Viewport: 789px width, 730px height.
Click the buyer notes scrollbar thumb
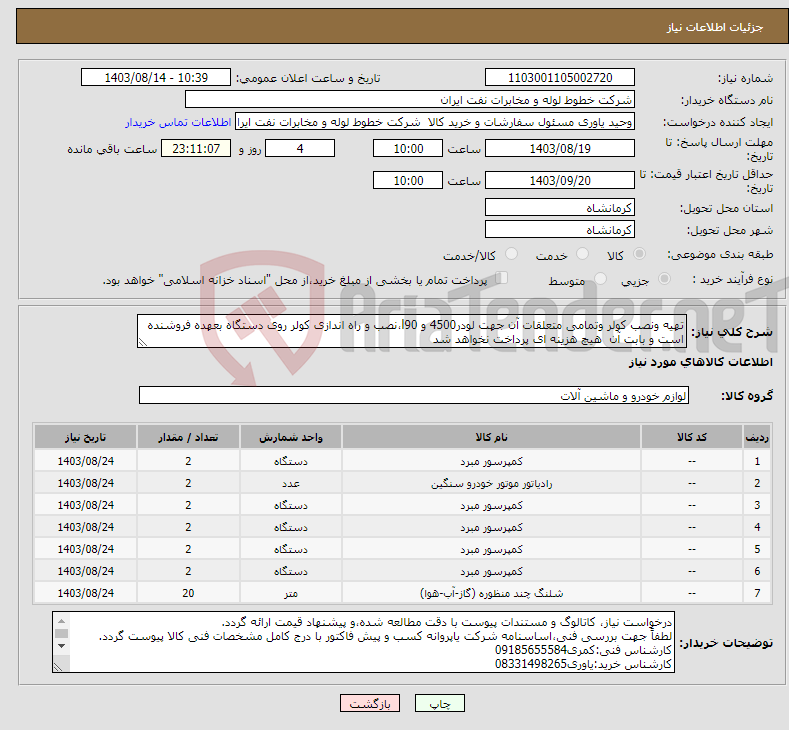(x=61, y=633)
